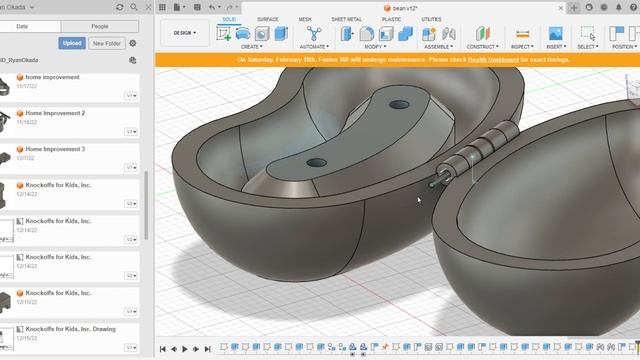This screenshot has width=640, height=360.
Task: Open data panel settings gear
Action: (133, 43)
